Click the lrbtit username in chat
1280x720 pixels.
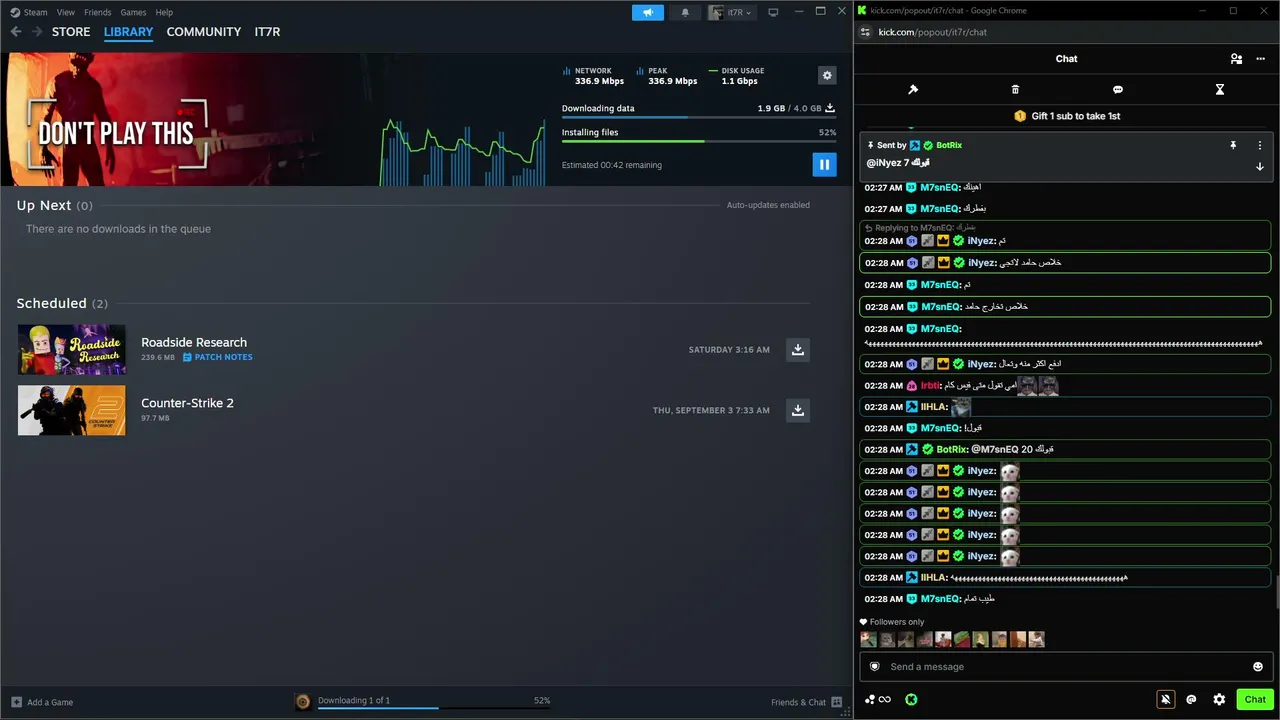pos(930,386)
